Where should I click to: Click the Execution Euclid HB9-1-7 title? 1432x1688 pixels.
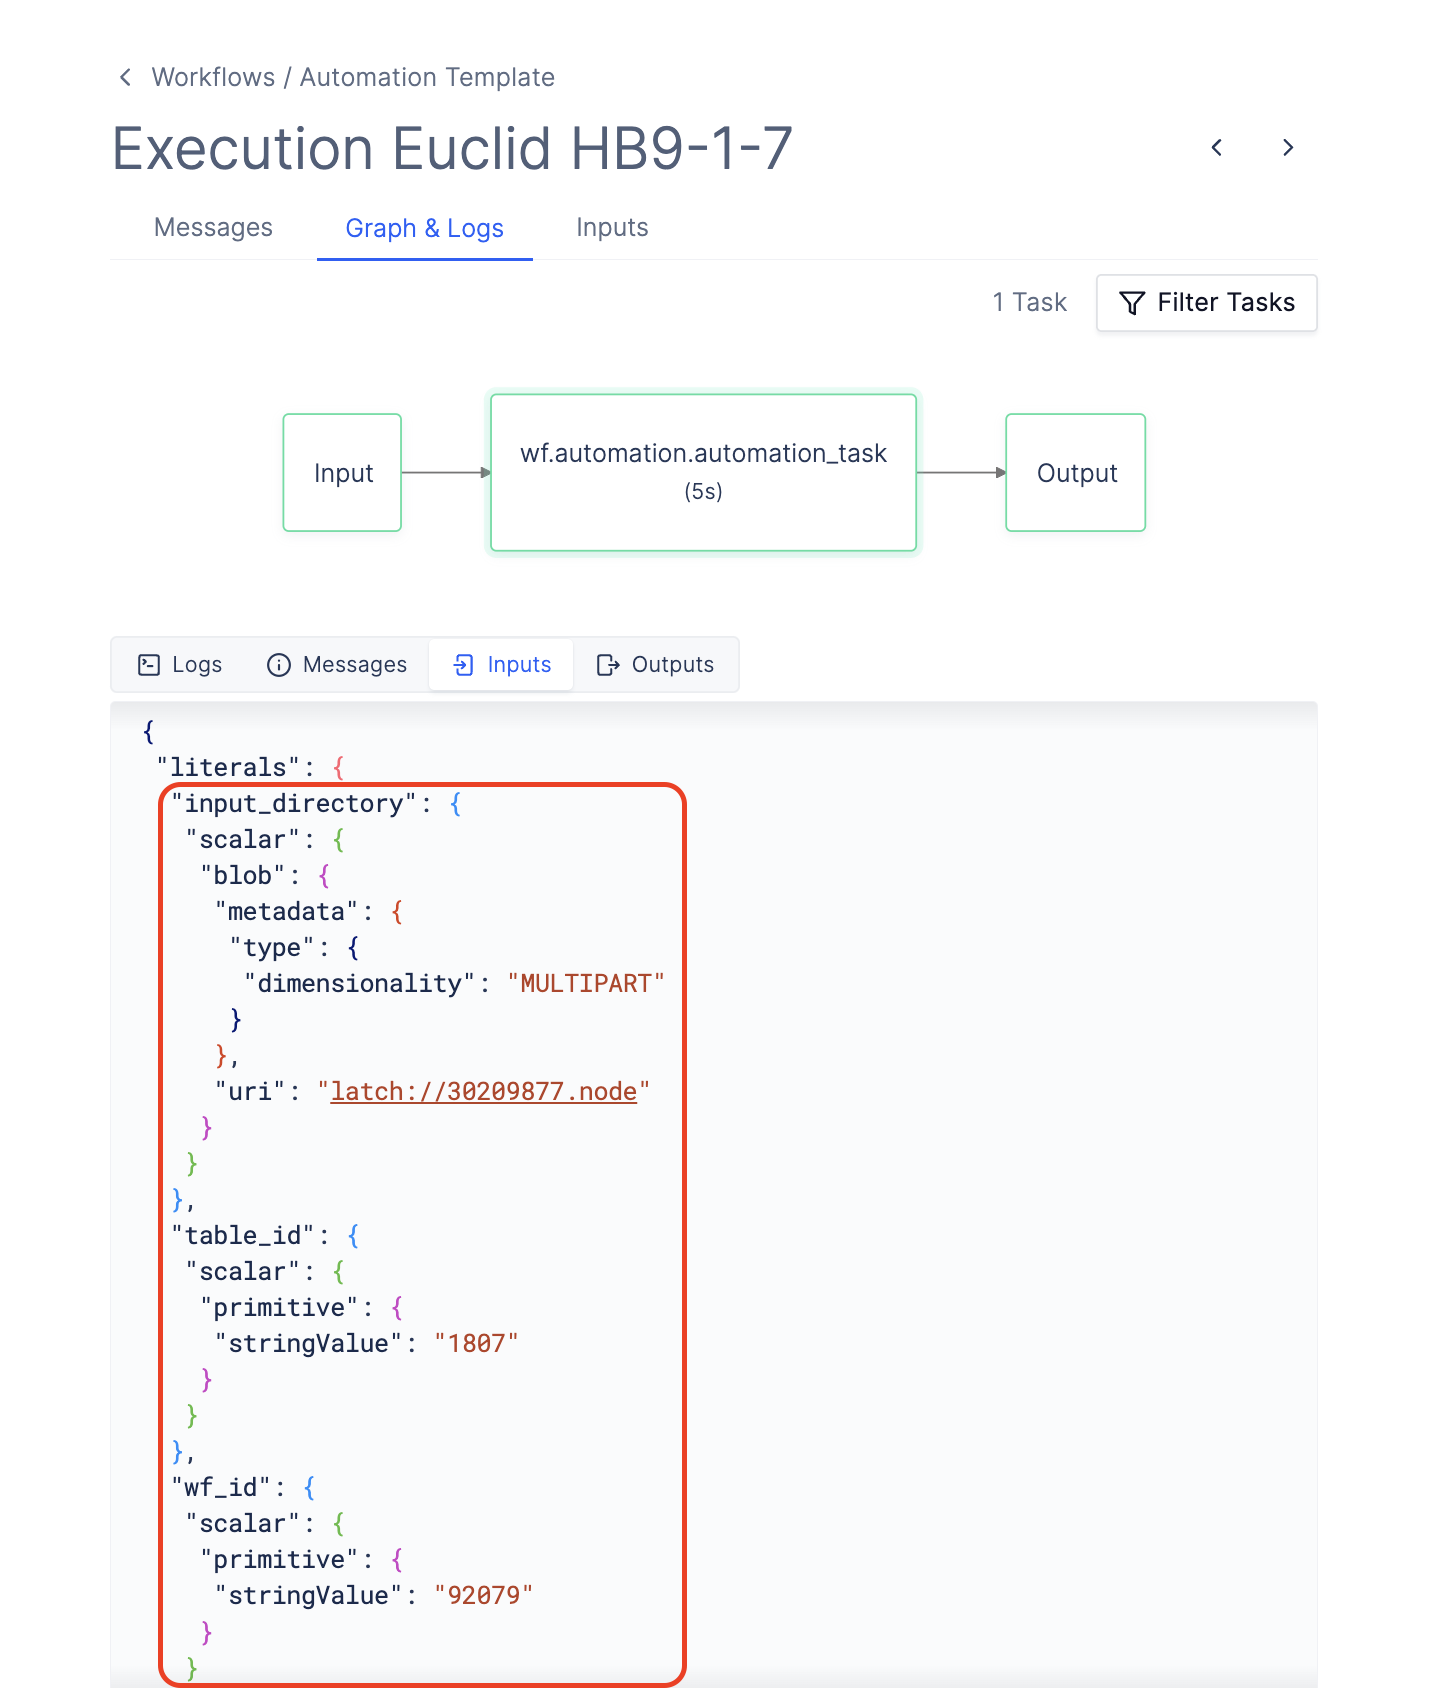(x=452, y=149)
